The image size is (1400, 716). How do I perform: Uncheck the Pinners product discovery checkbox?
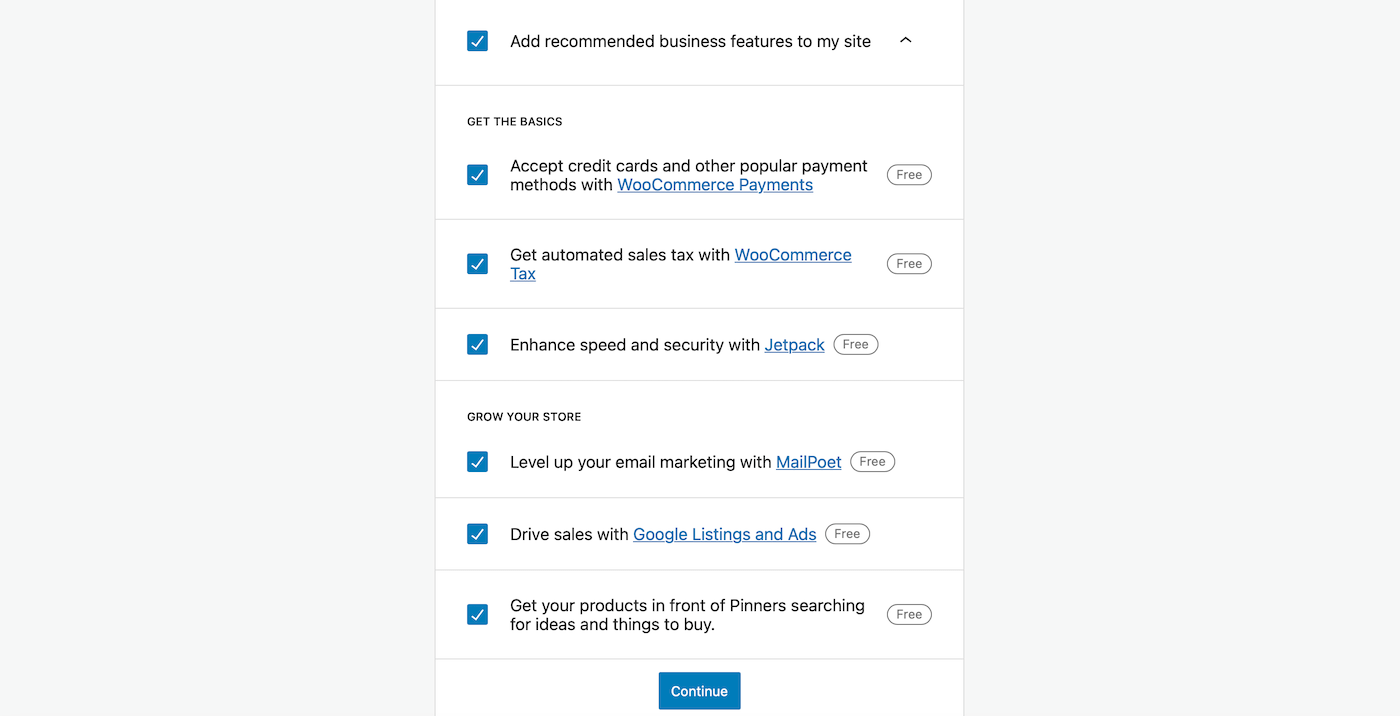(477, 614)
